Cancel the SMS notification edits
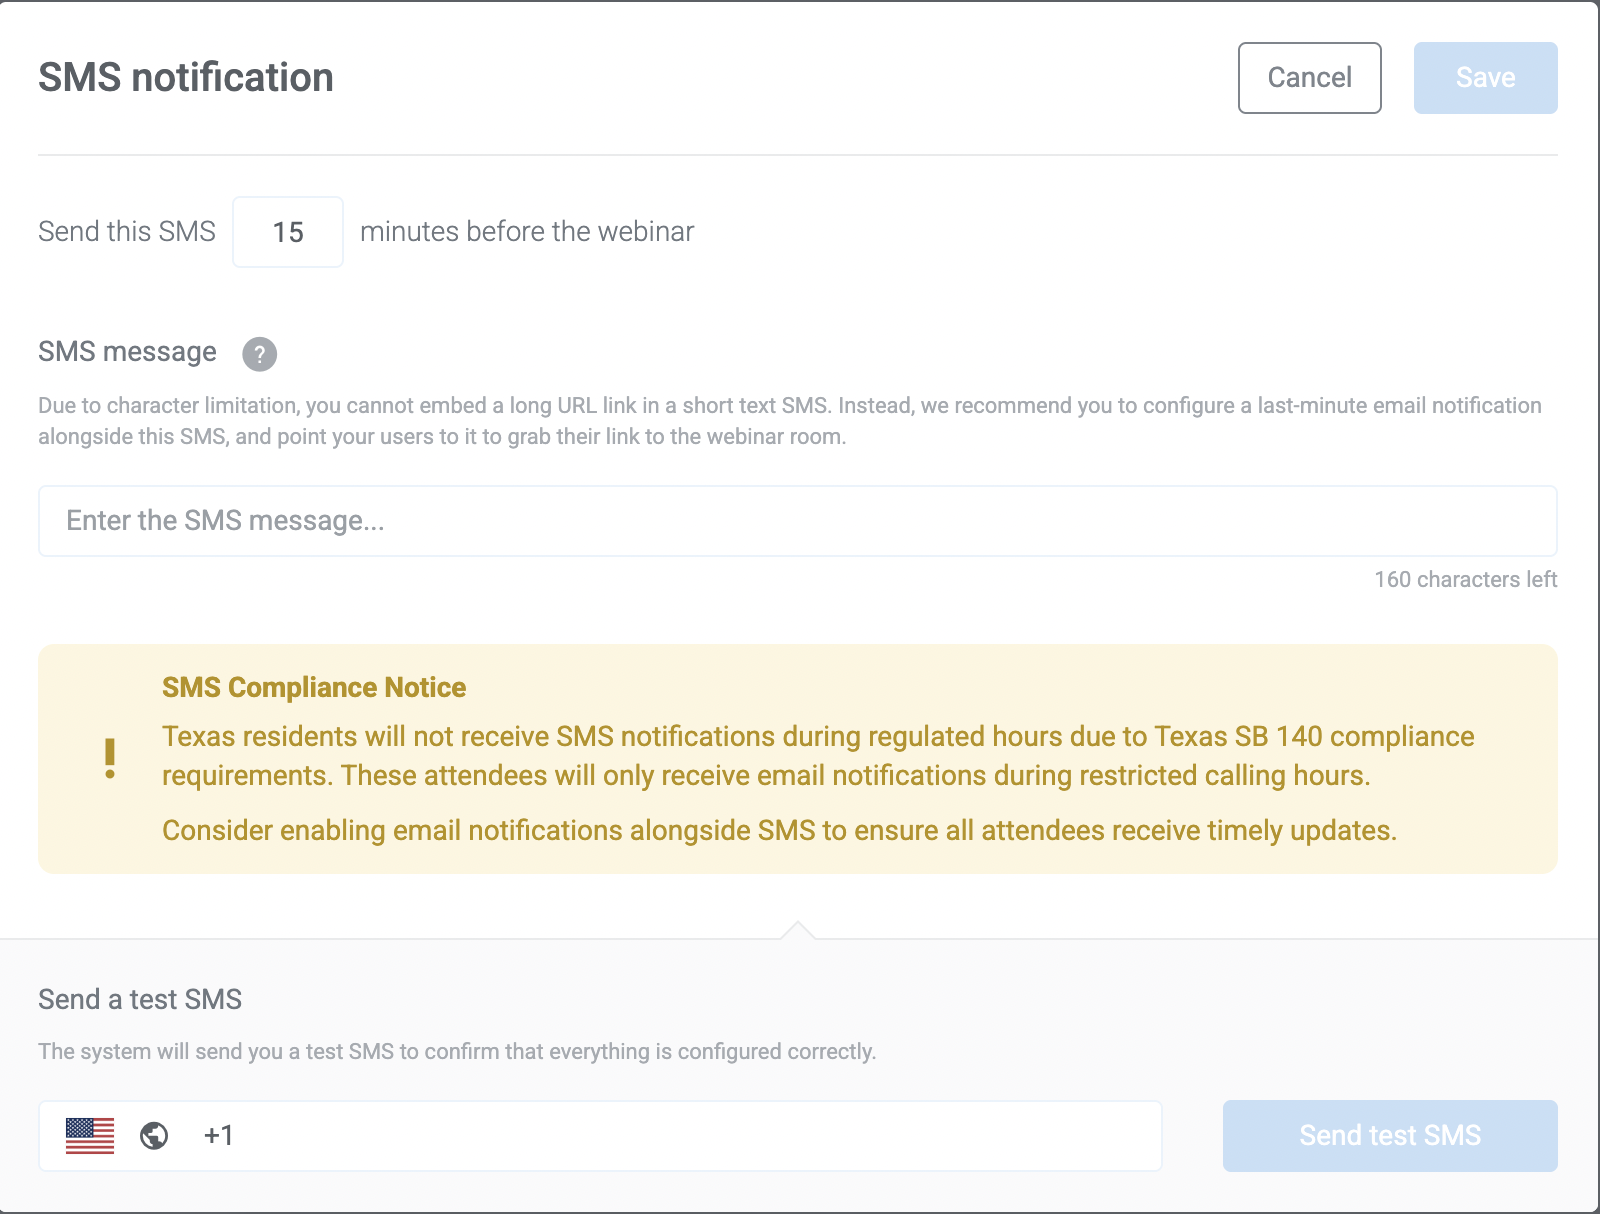 coord(1309,77)
